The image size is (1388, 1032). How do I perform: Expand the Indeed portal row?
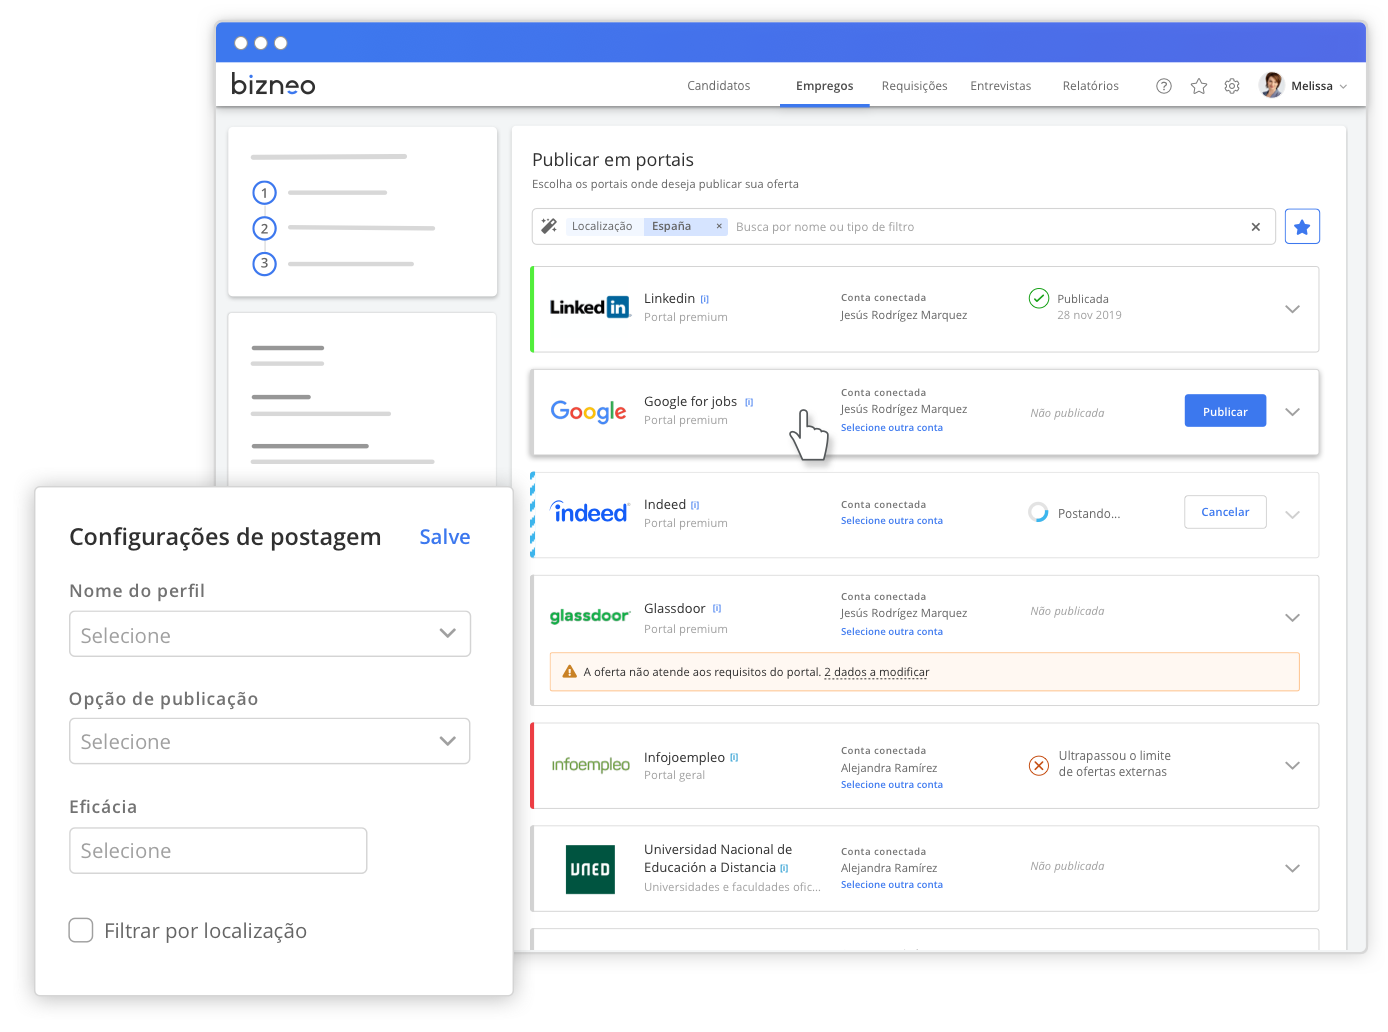1292,515
